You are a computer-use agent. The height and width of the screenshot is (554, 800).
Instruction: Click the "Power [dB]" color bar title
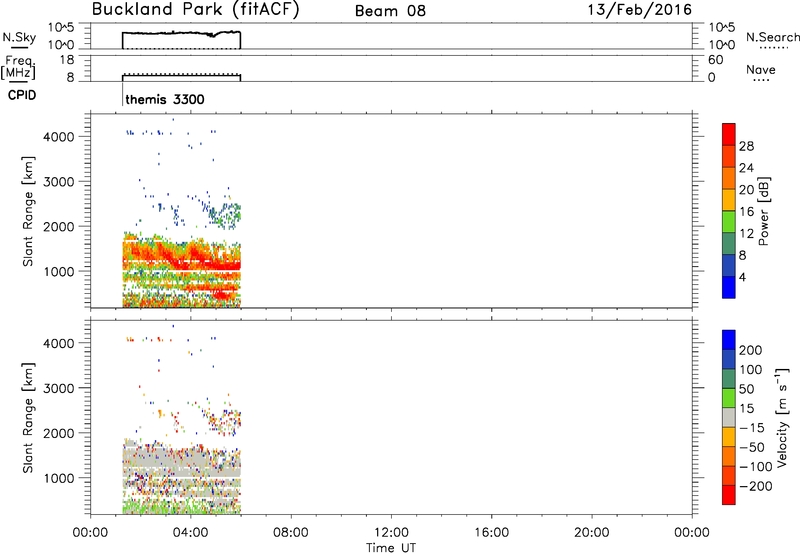click(x=763, y=211)
